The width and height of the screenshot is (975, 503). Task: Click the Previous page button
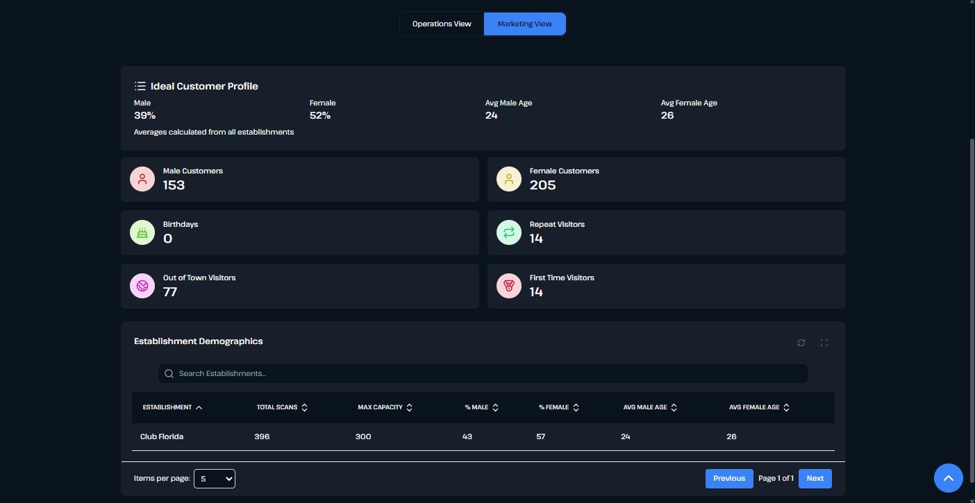pyautogui.click(x=729, y=479)
